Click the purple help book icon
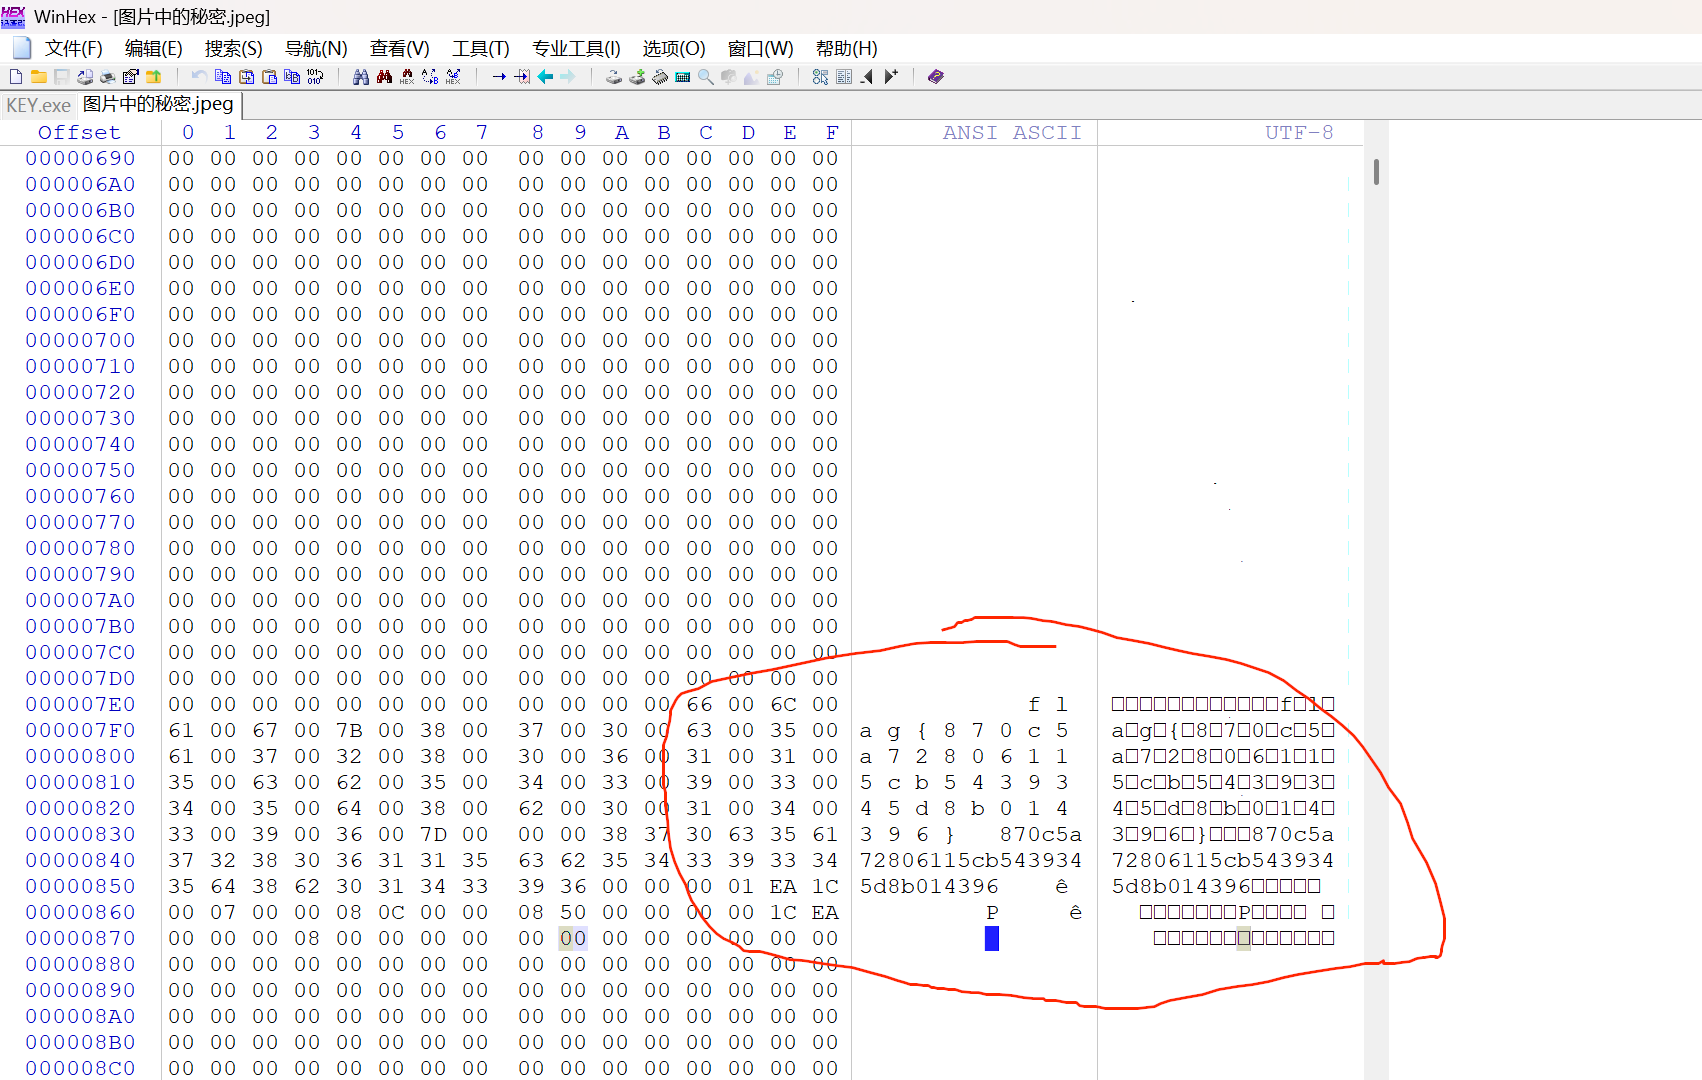The image size is (1702, 1080). point(935,77)
